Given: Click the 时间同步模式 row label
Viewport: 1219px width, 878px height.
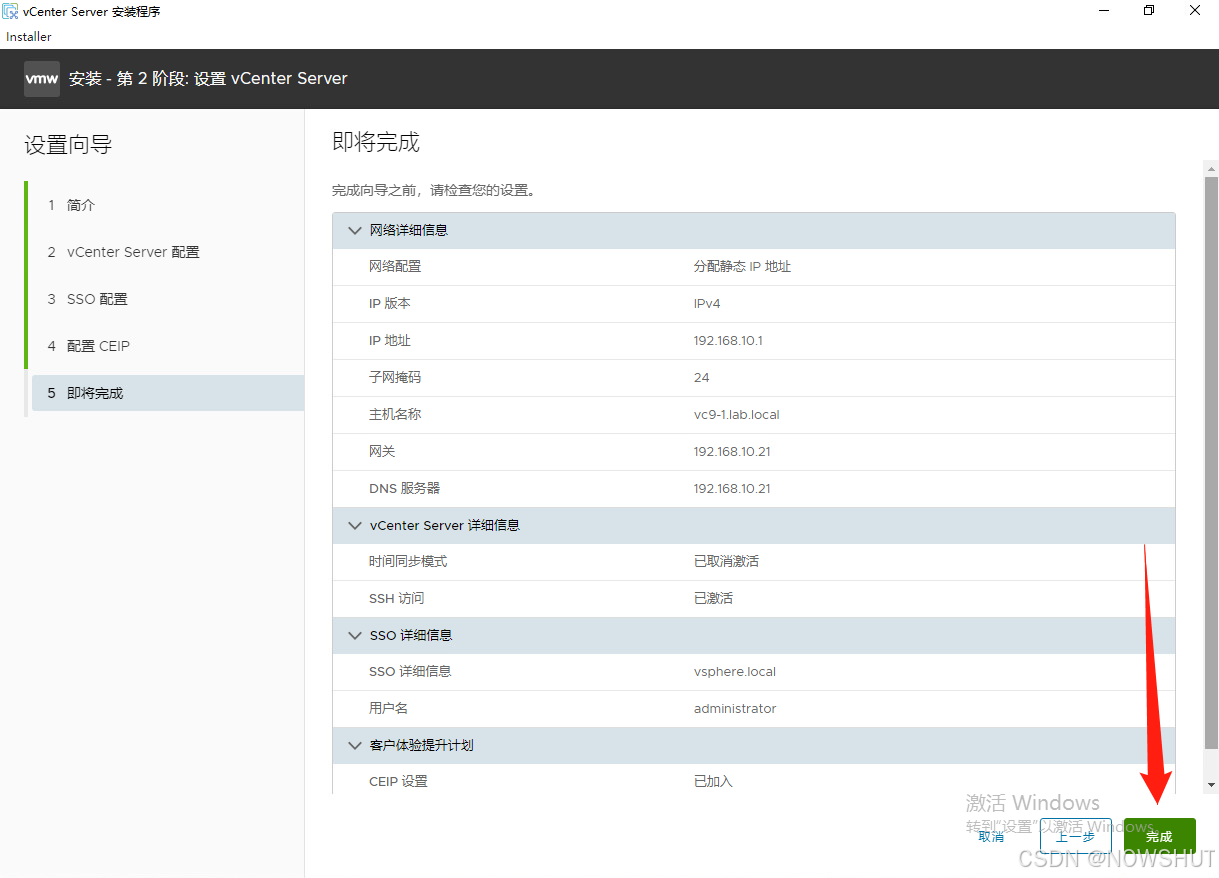Looking at the screenshot, I should 408,562.
